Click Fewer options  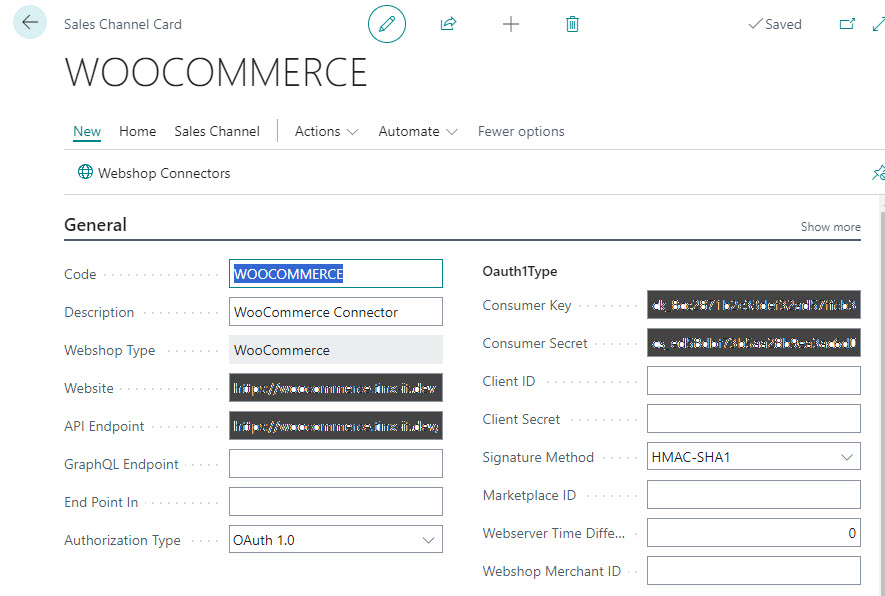tap(521, 132)
